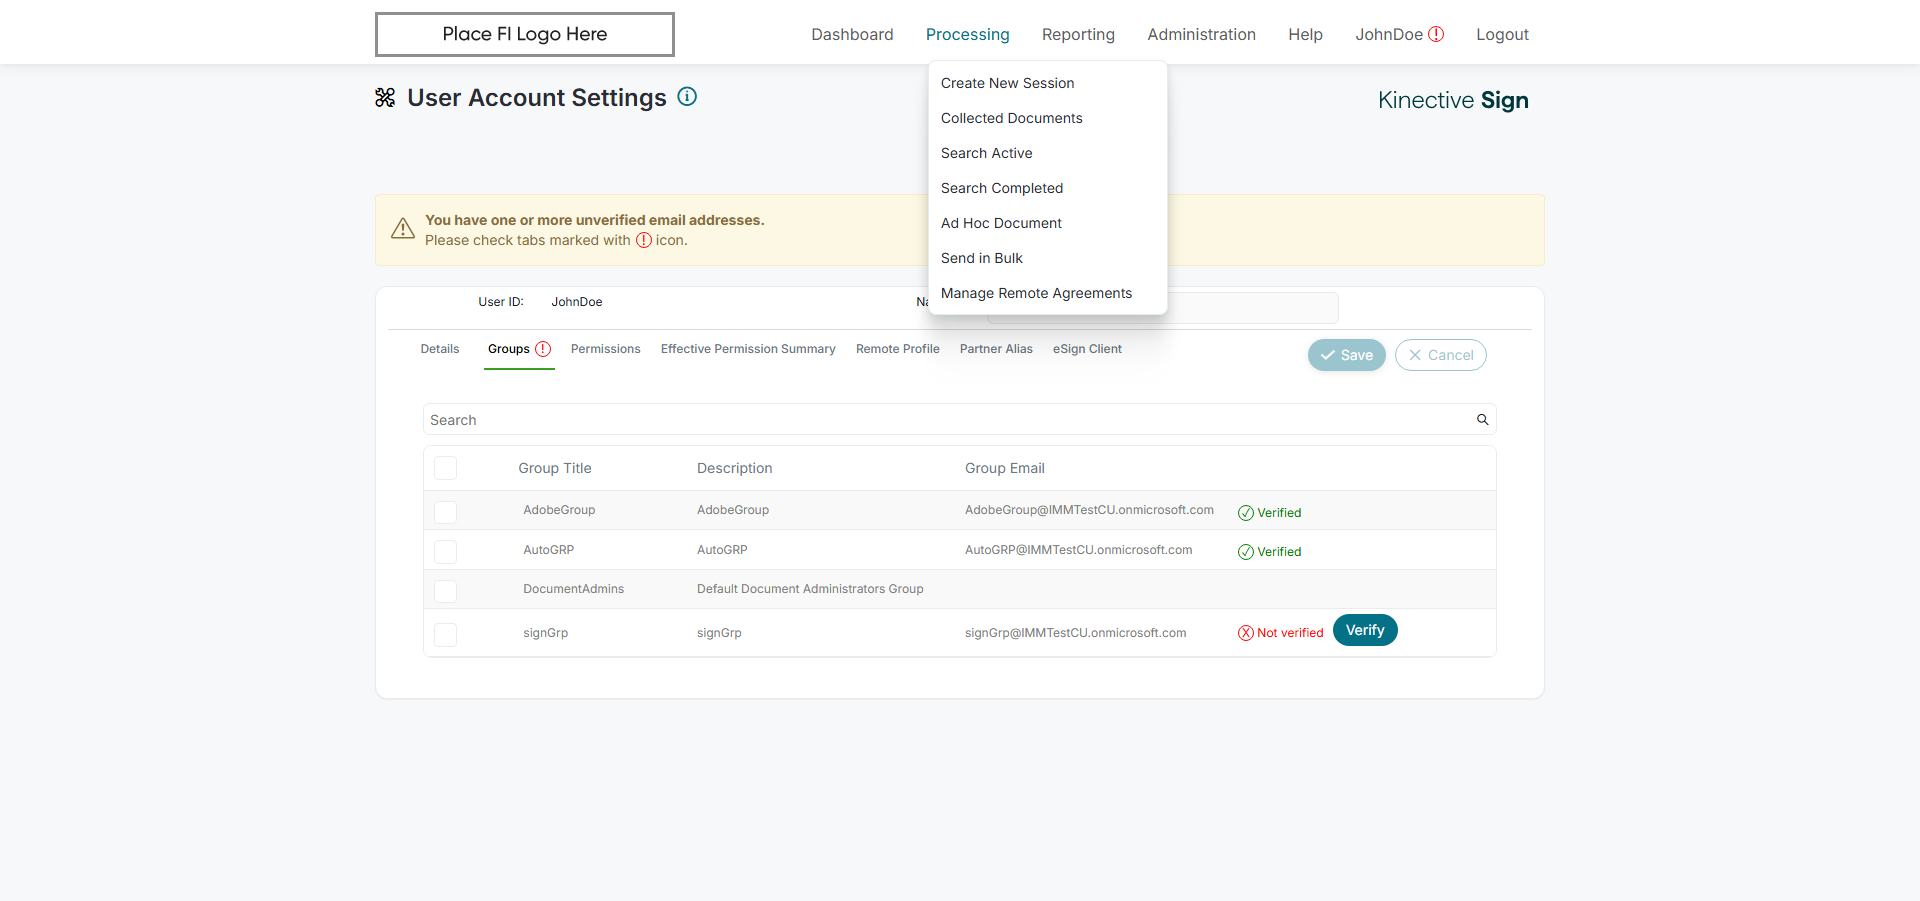Click the Logout link
This screenshot has width=1920, height=901.
coord(1502,34)
